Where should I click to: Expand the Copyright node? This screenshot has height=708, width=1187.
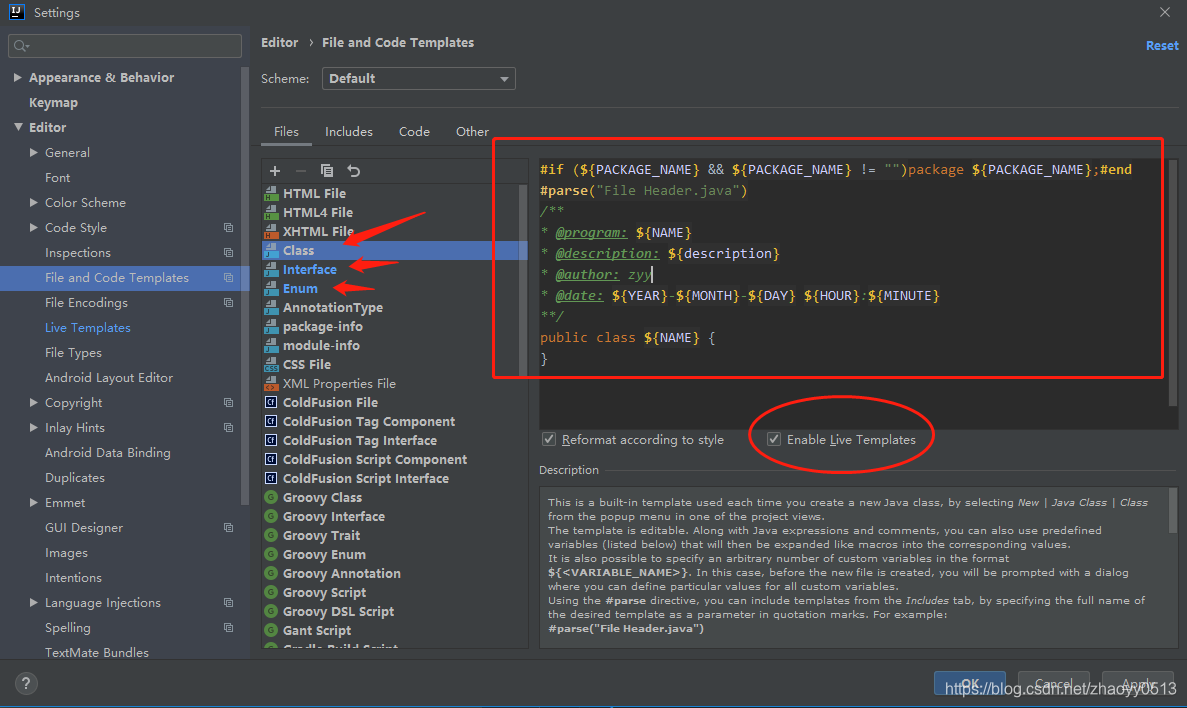[x=33, y=402]
